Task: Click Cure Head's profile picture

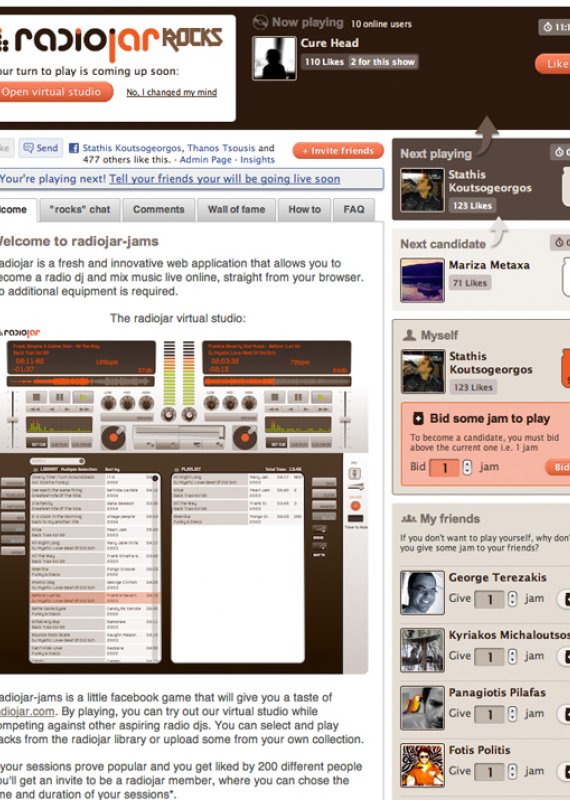Action: 274,58
